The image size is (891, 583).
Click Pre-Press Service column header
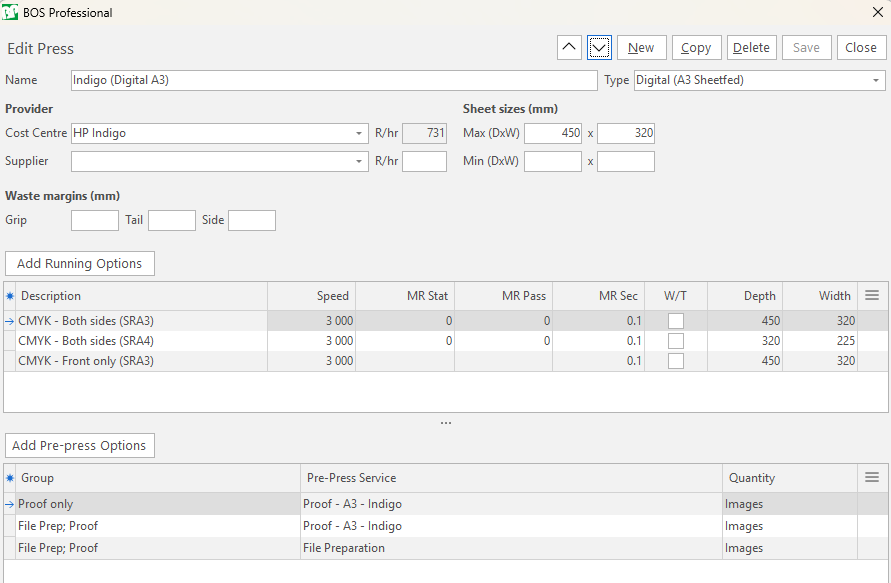coord(511,478)
